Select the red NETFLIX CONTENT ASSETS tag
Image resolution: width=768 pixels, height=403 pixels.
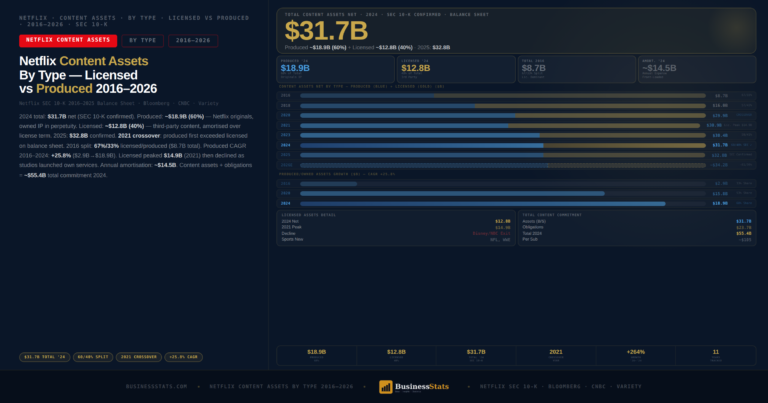click(68, 41)
